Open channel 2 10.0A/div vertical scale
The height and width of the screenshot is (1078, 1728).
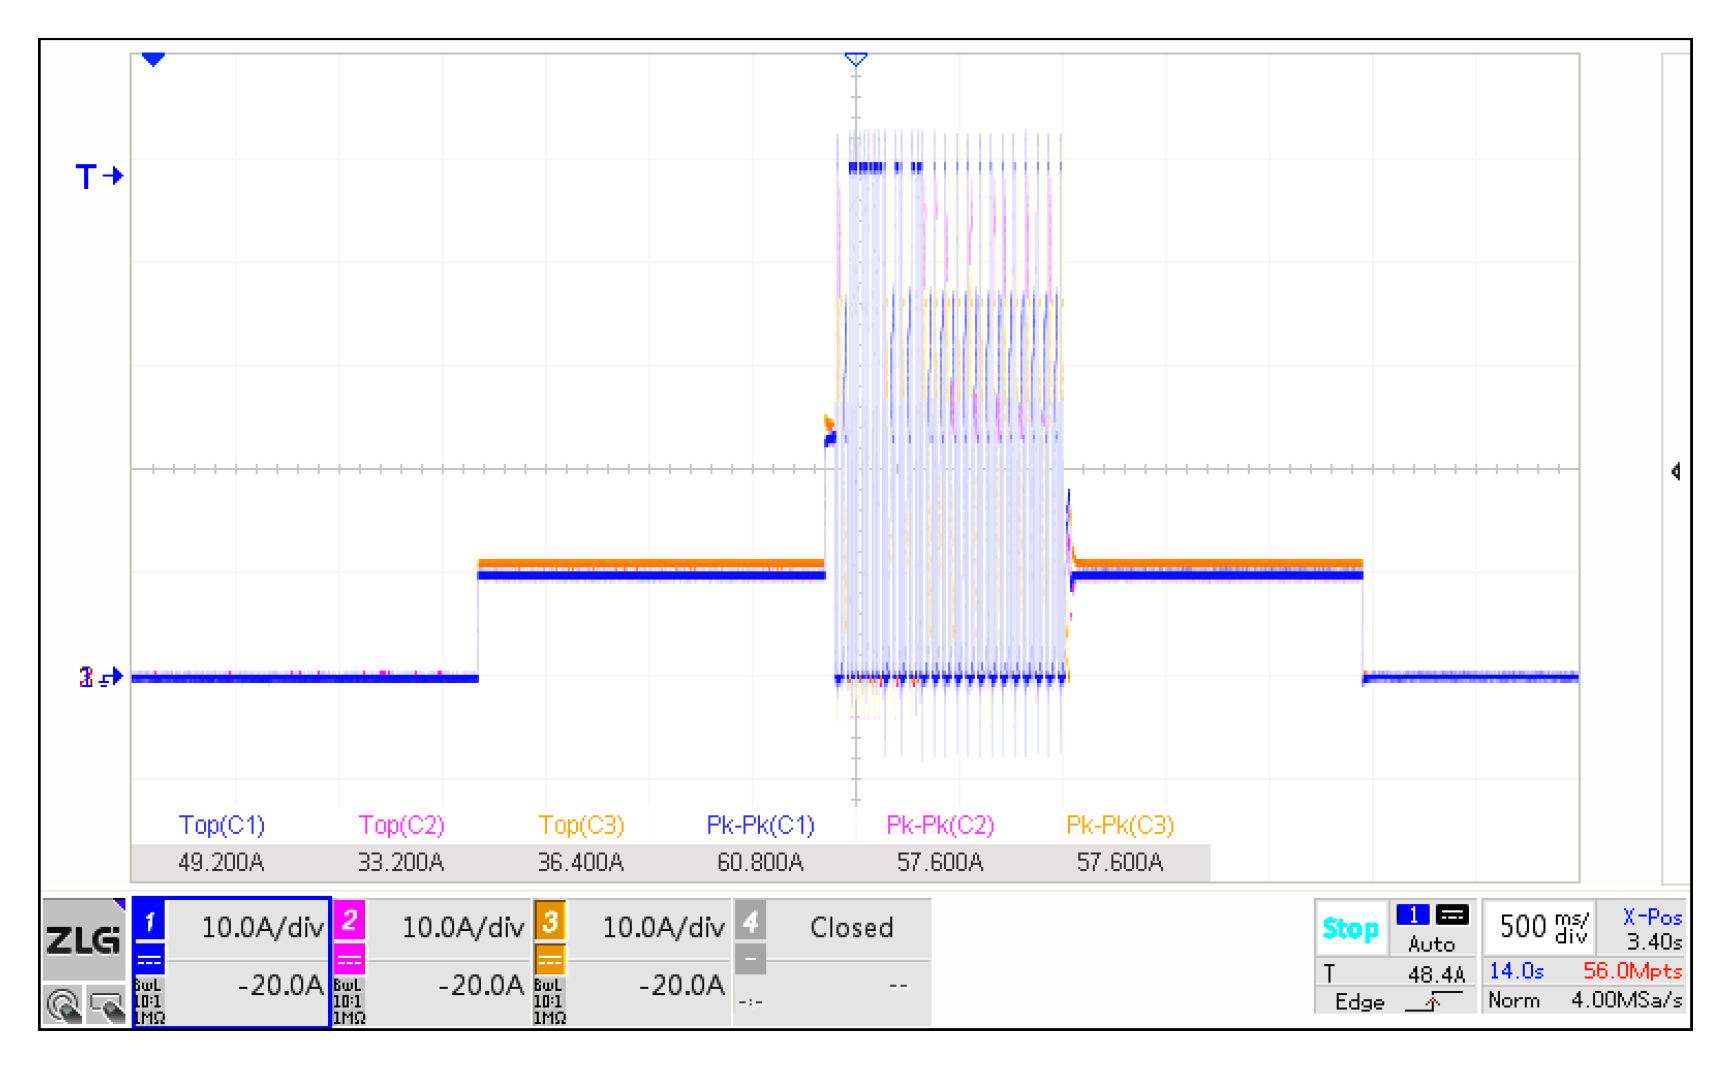tap(462, 928)
